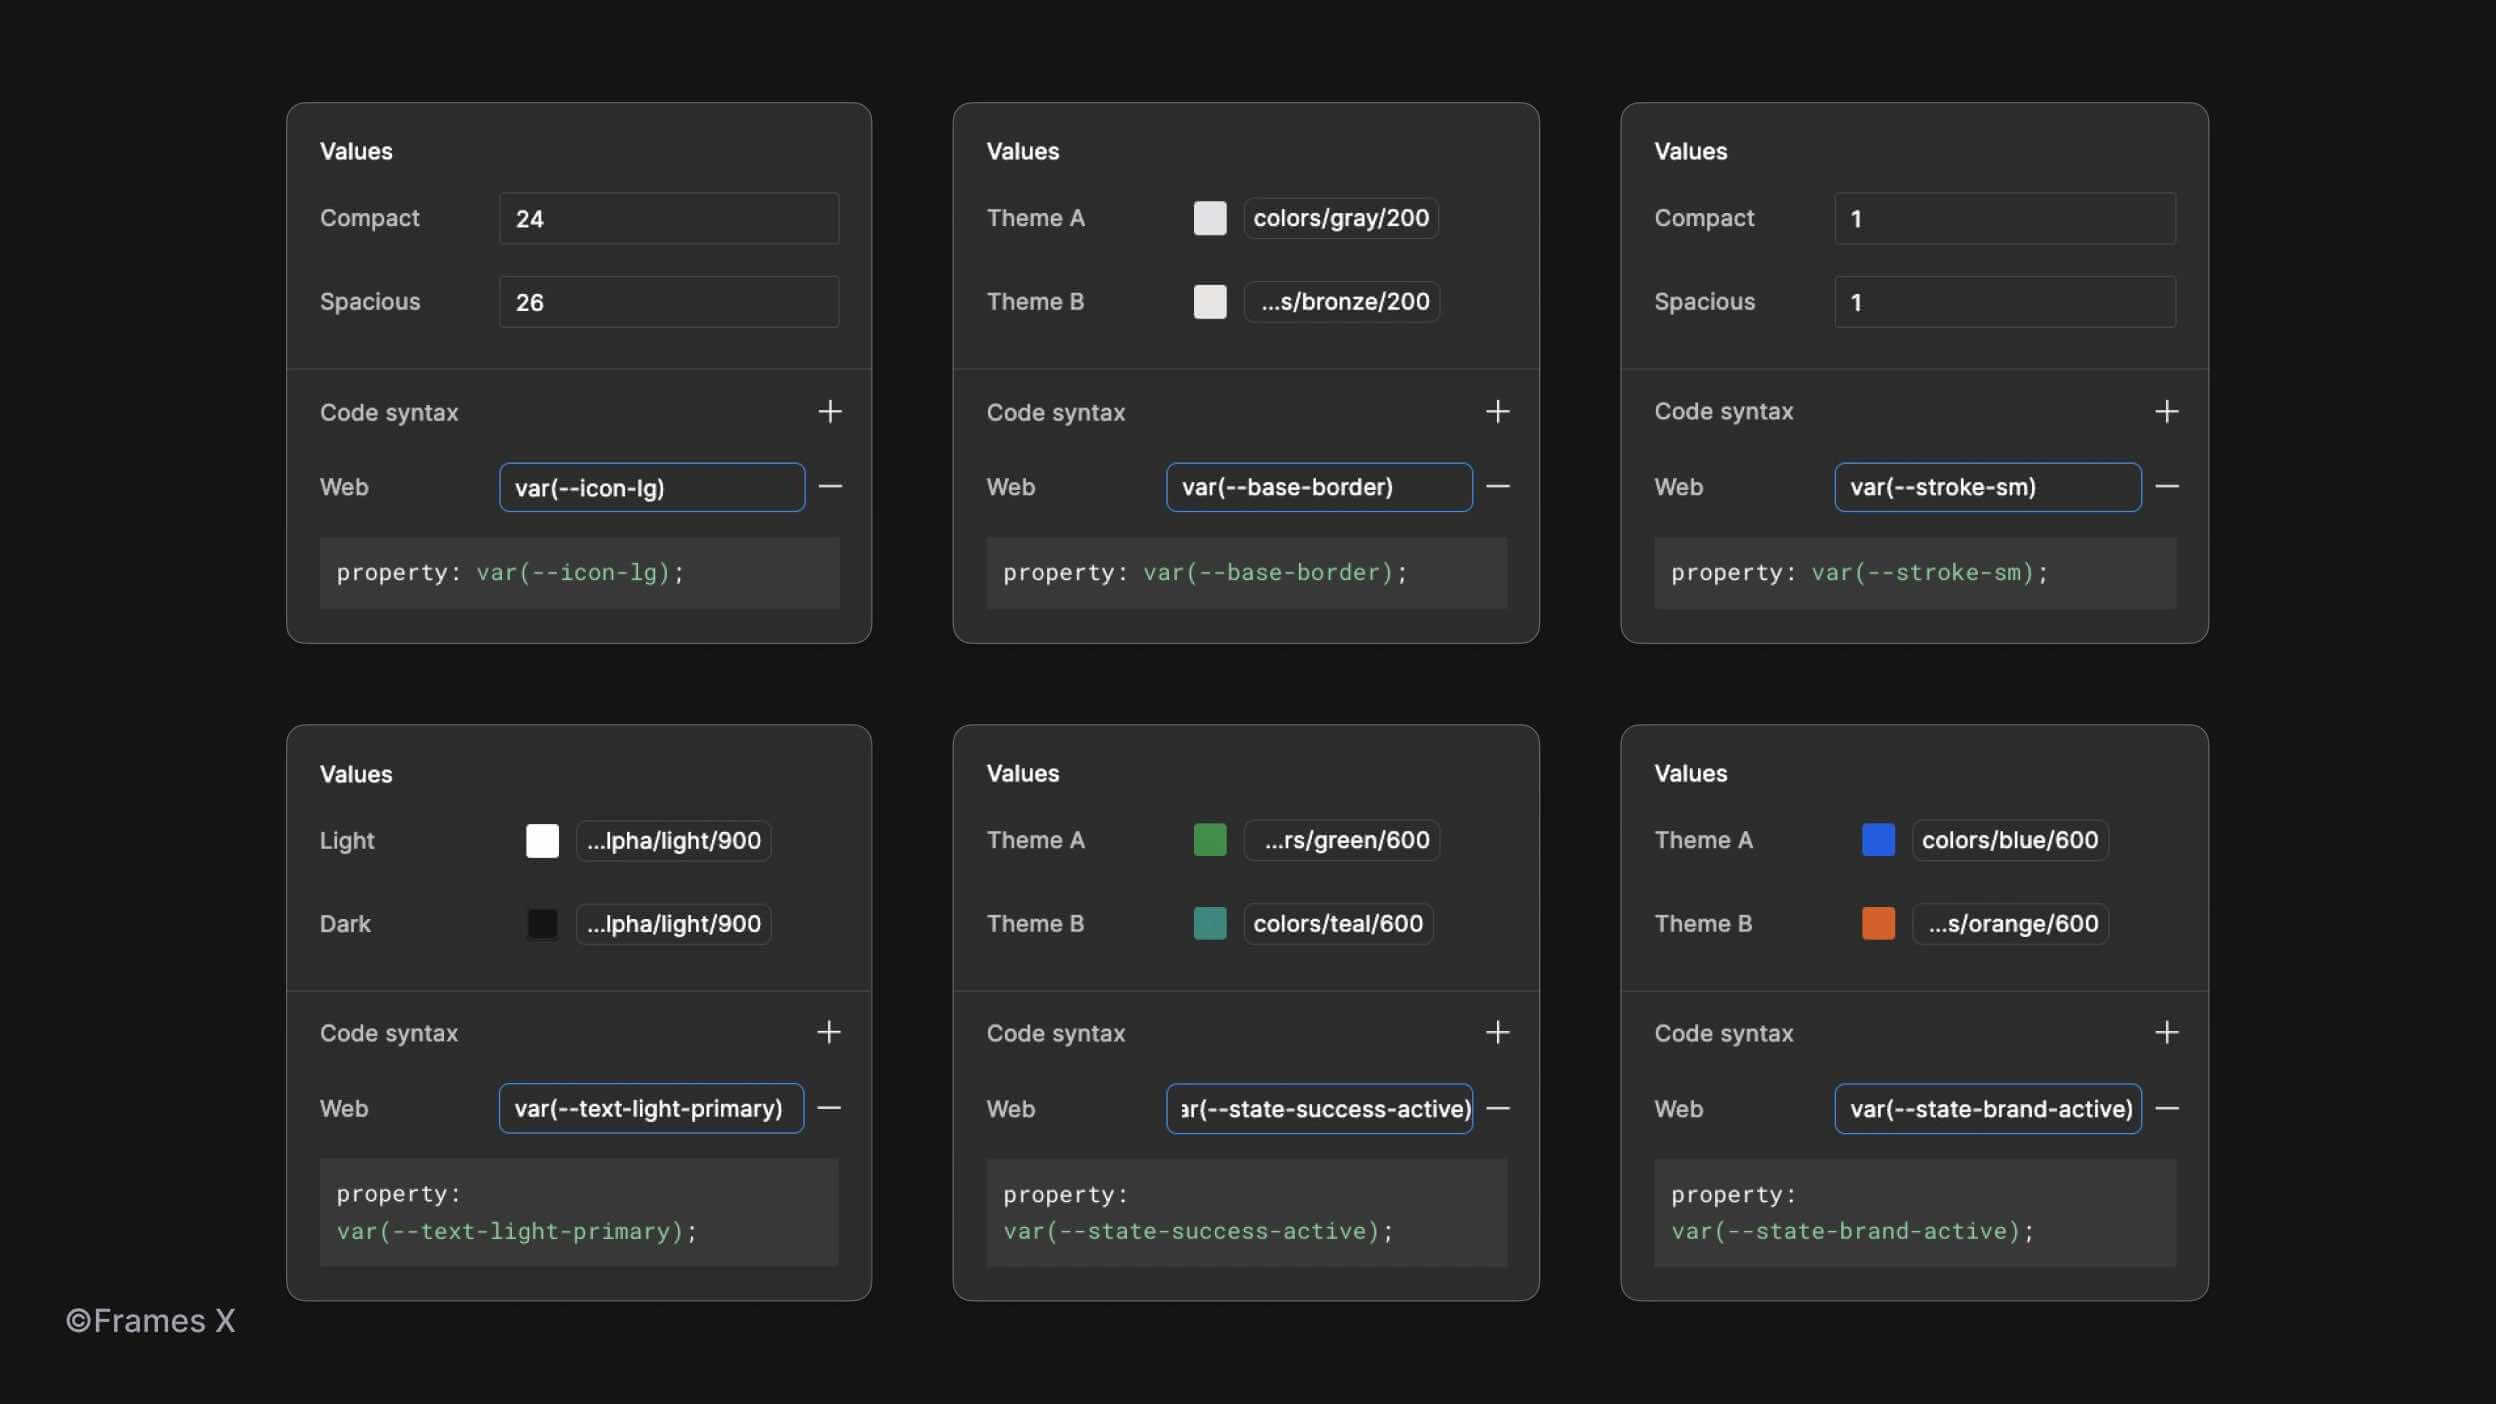2496x1404 pixels.
Task: Remove the Web var(--base-border) syntax
Action: click(1497, 487)
